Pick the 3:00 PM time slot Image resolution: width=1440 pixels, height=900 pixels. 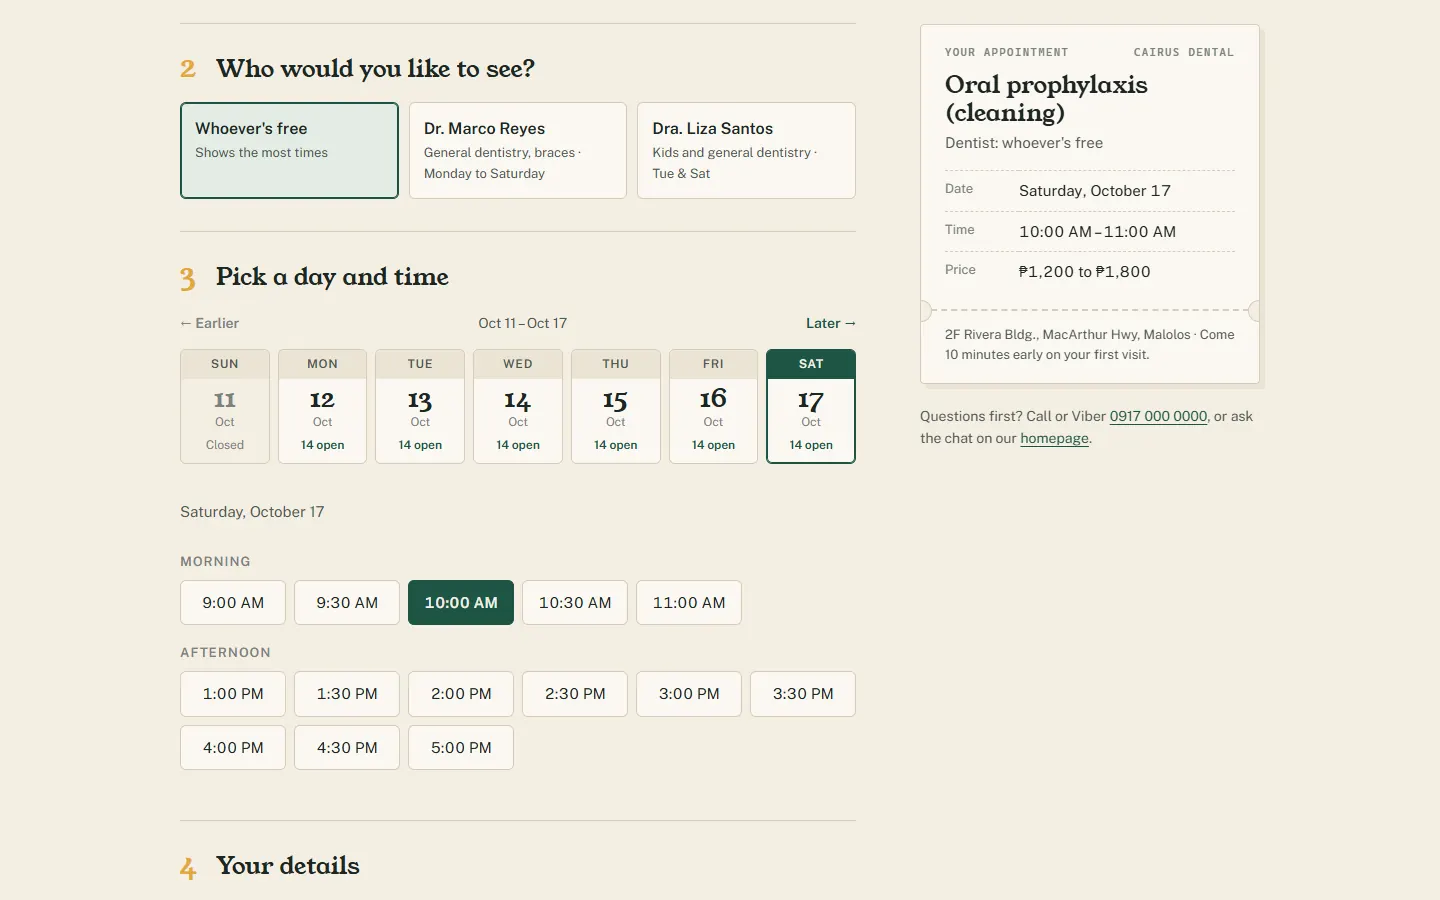point(689,694)
